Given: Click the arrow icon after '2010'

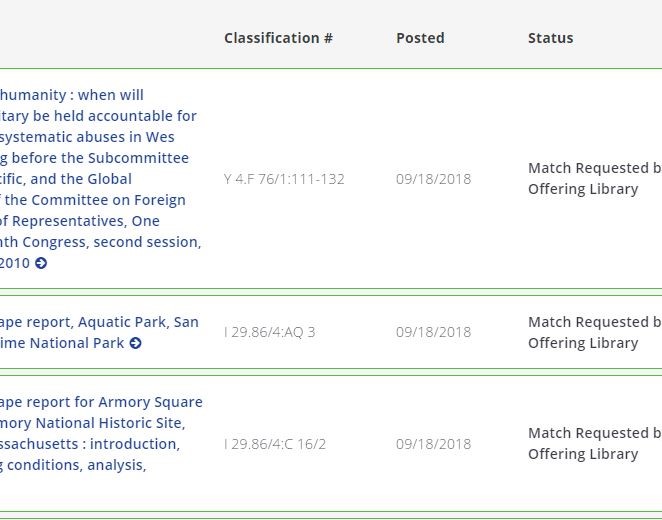Looking at the screenshot, I should tap(41, 263).
